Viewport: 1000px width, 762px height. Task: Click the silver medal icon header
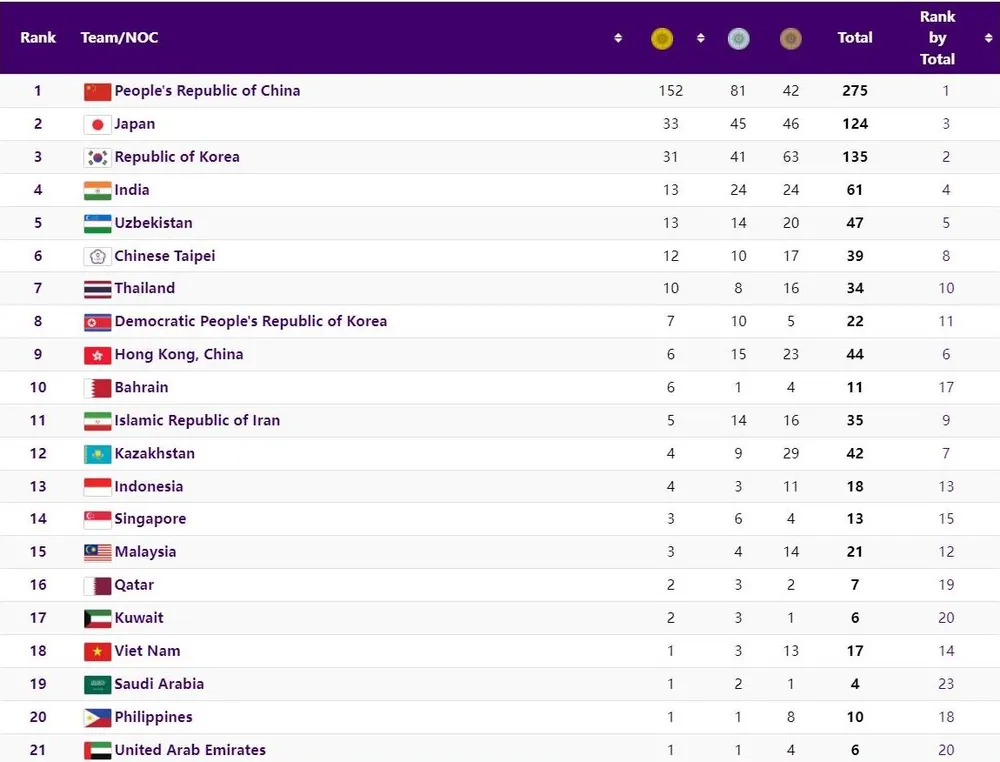pos(739,39)
